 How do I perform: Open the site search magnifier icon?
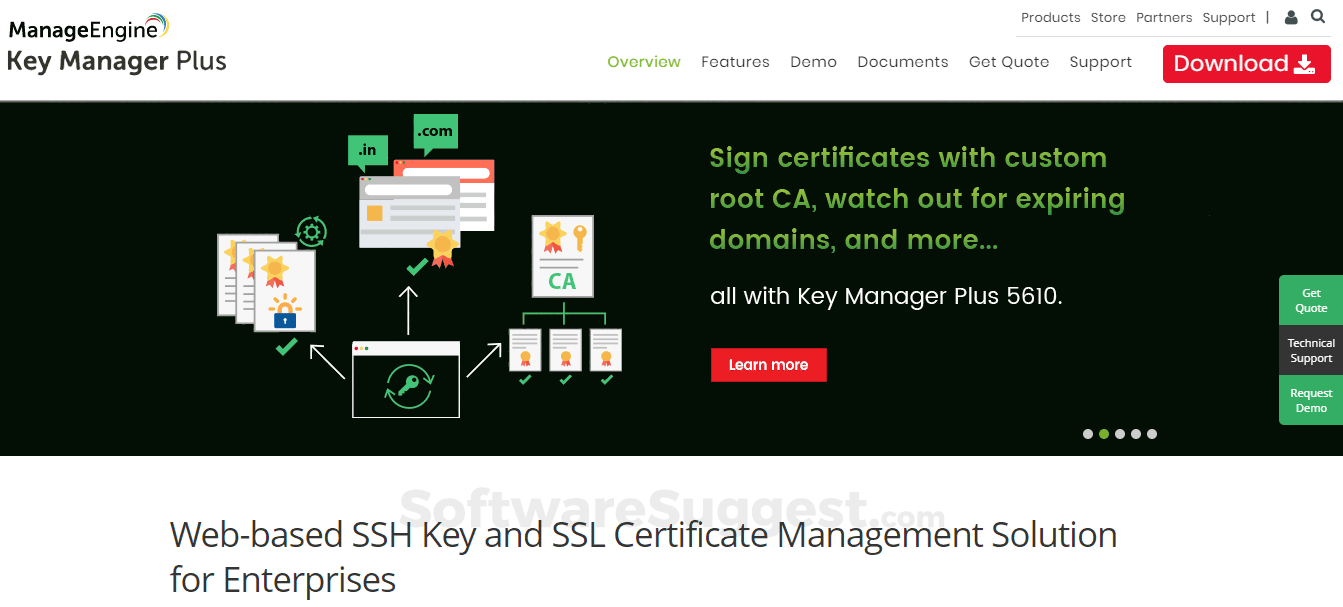pyautogui.click(x=1317, y=17)
